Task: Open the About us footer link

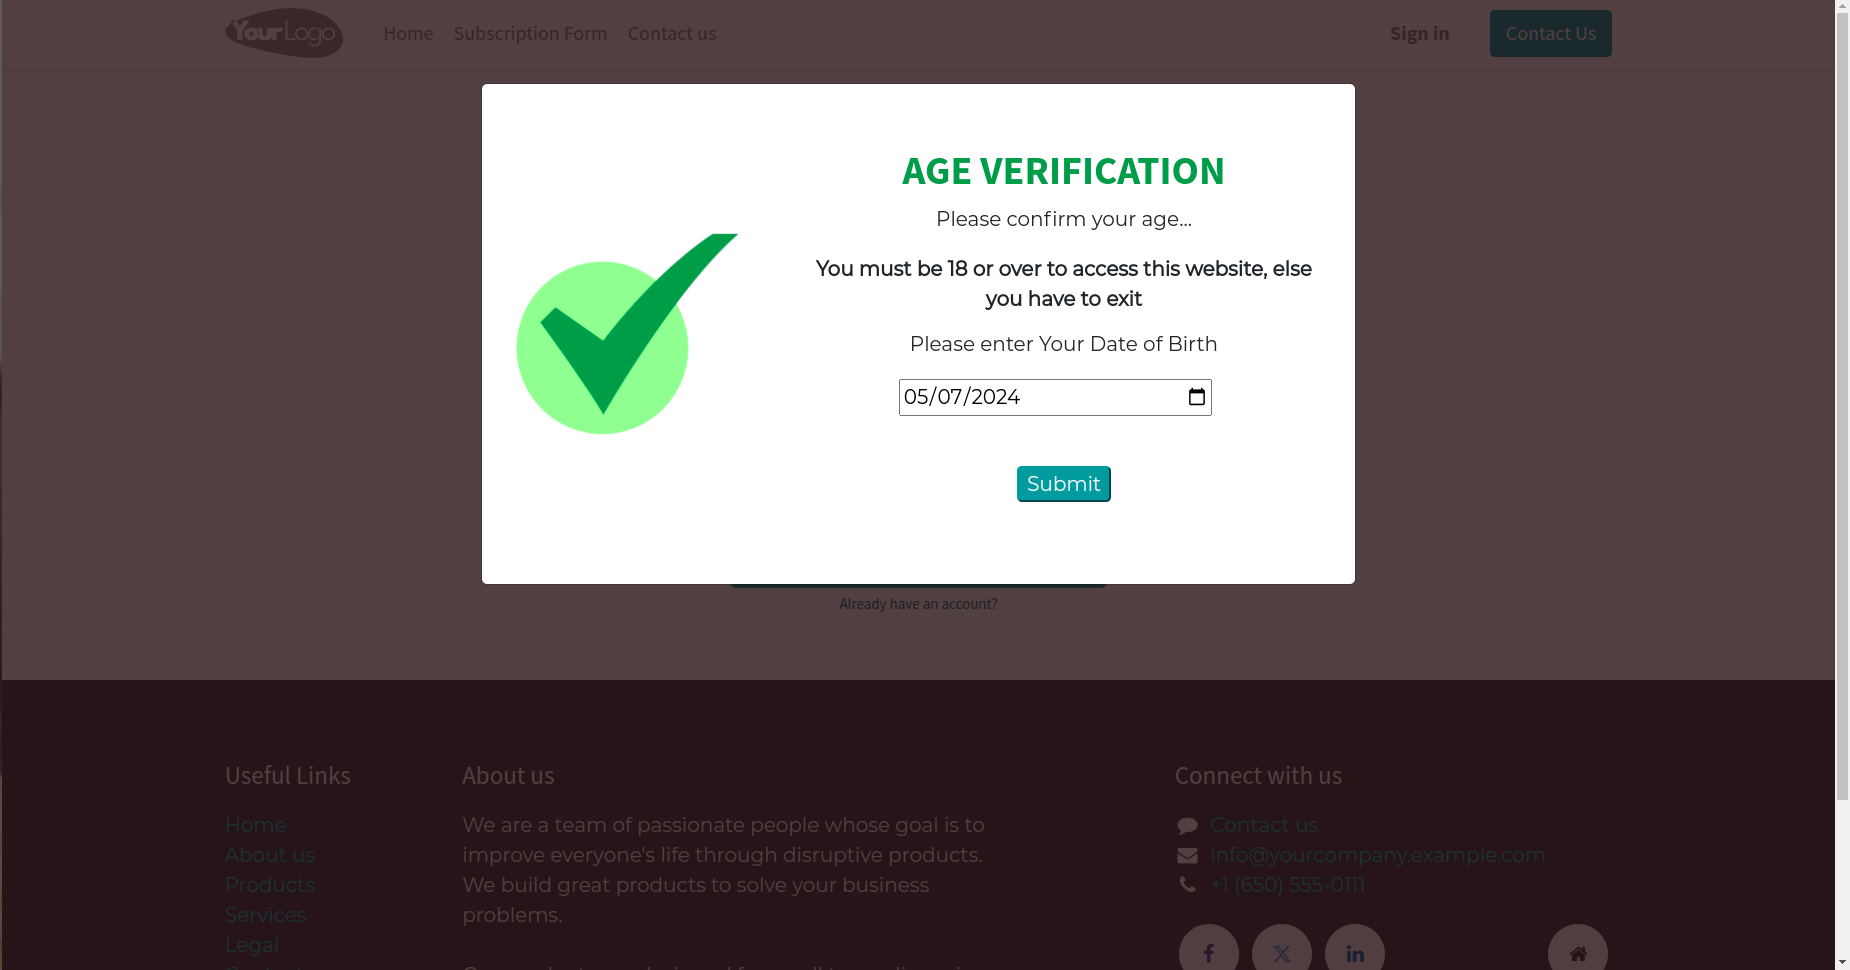Action: coord(270,855)
